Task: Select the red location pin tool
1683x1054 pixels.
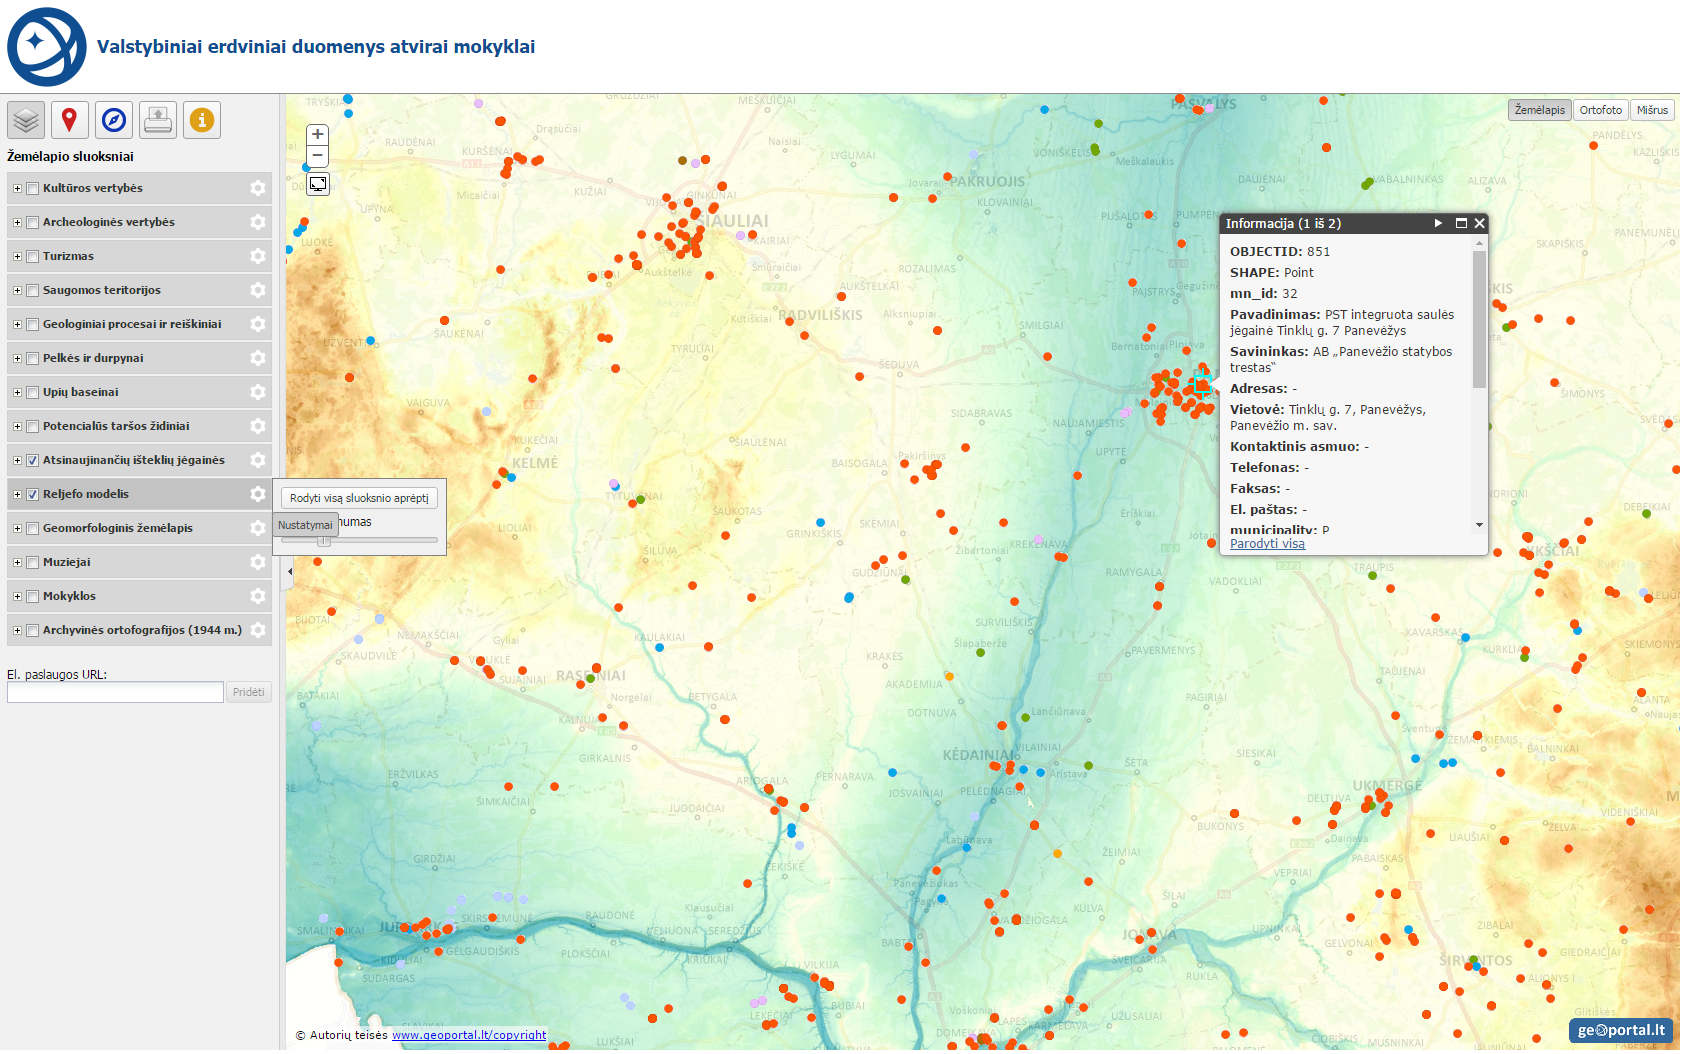Action: 69,121
